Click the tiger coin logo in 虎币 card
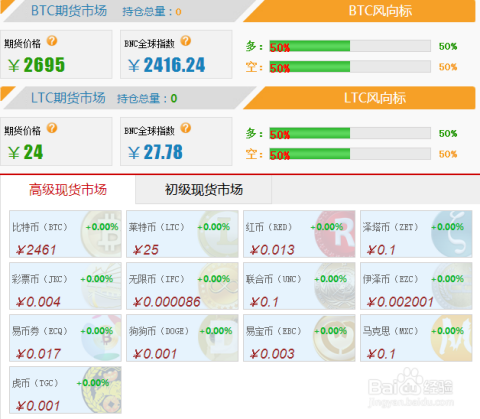480x419 pixels. (101, 390)
